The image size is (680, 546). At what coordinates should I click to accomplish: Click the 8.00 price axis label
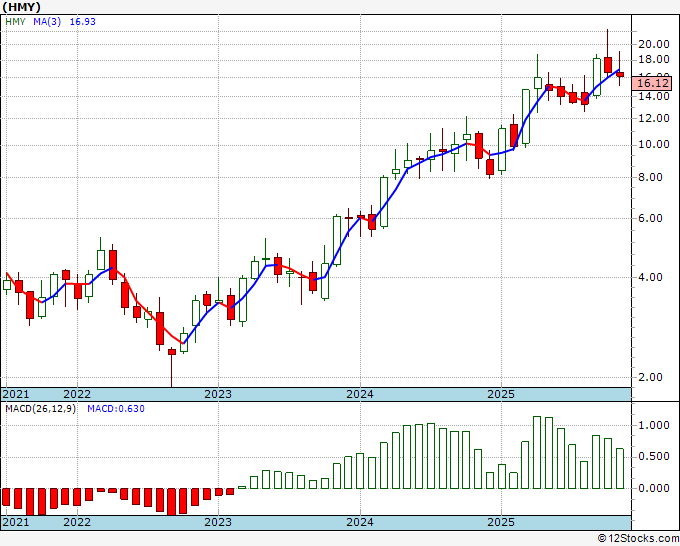[x=651, y=177]
